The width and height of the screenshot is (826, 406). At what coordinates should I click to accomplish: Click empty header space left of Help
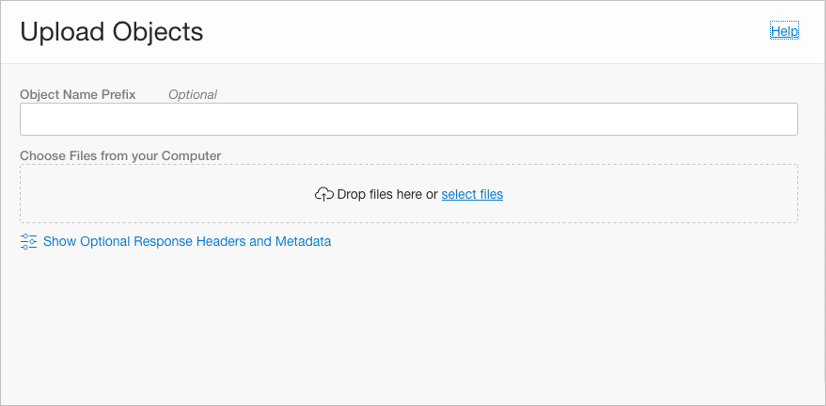[500, 32]
